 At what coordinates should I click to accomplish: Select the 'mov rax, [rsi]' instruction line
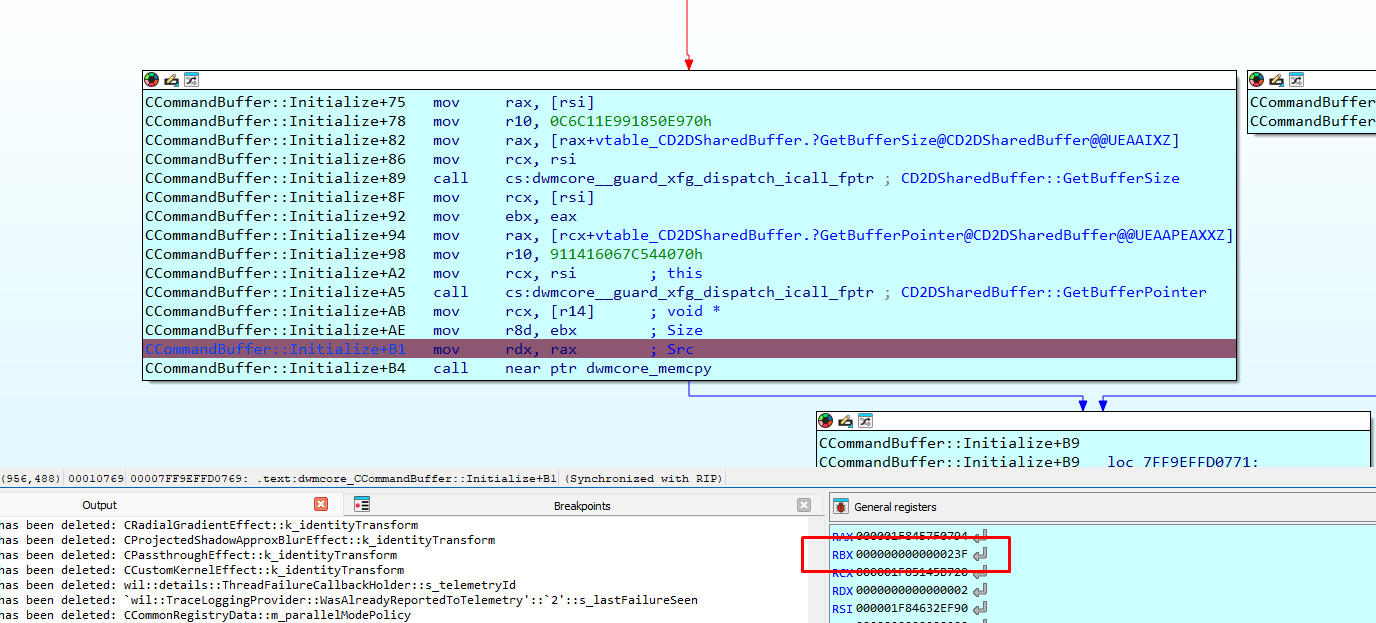click(689, 102)
